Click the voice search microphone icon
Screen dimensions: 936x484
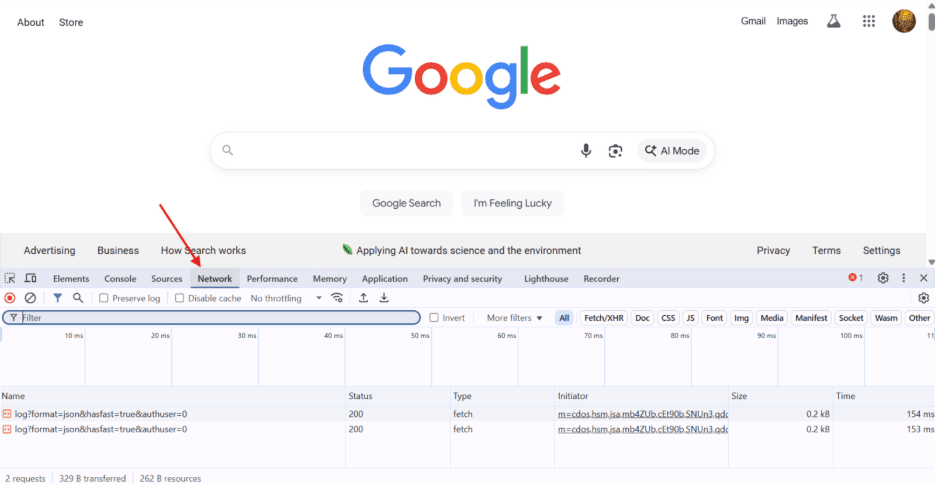[586, 151]
